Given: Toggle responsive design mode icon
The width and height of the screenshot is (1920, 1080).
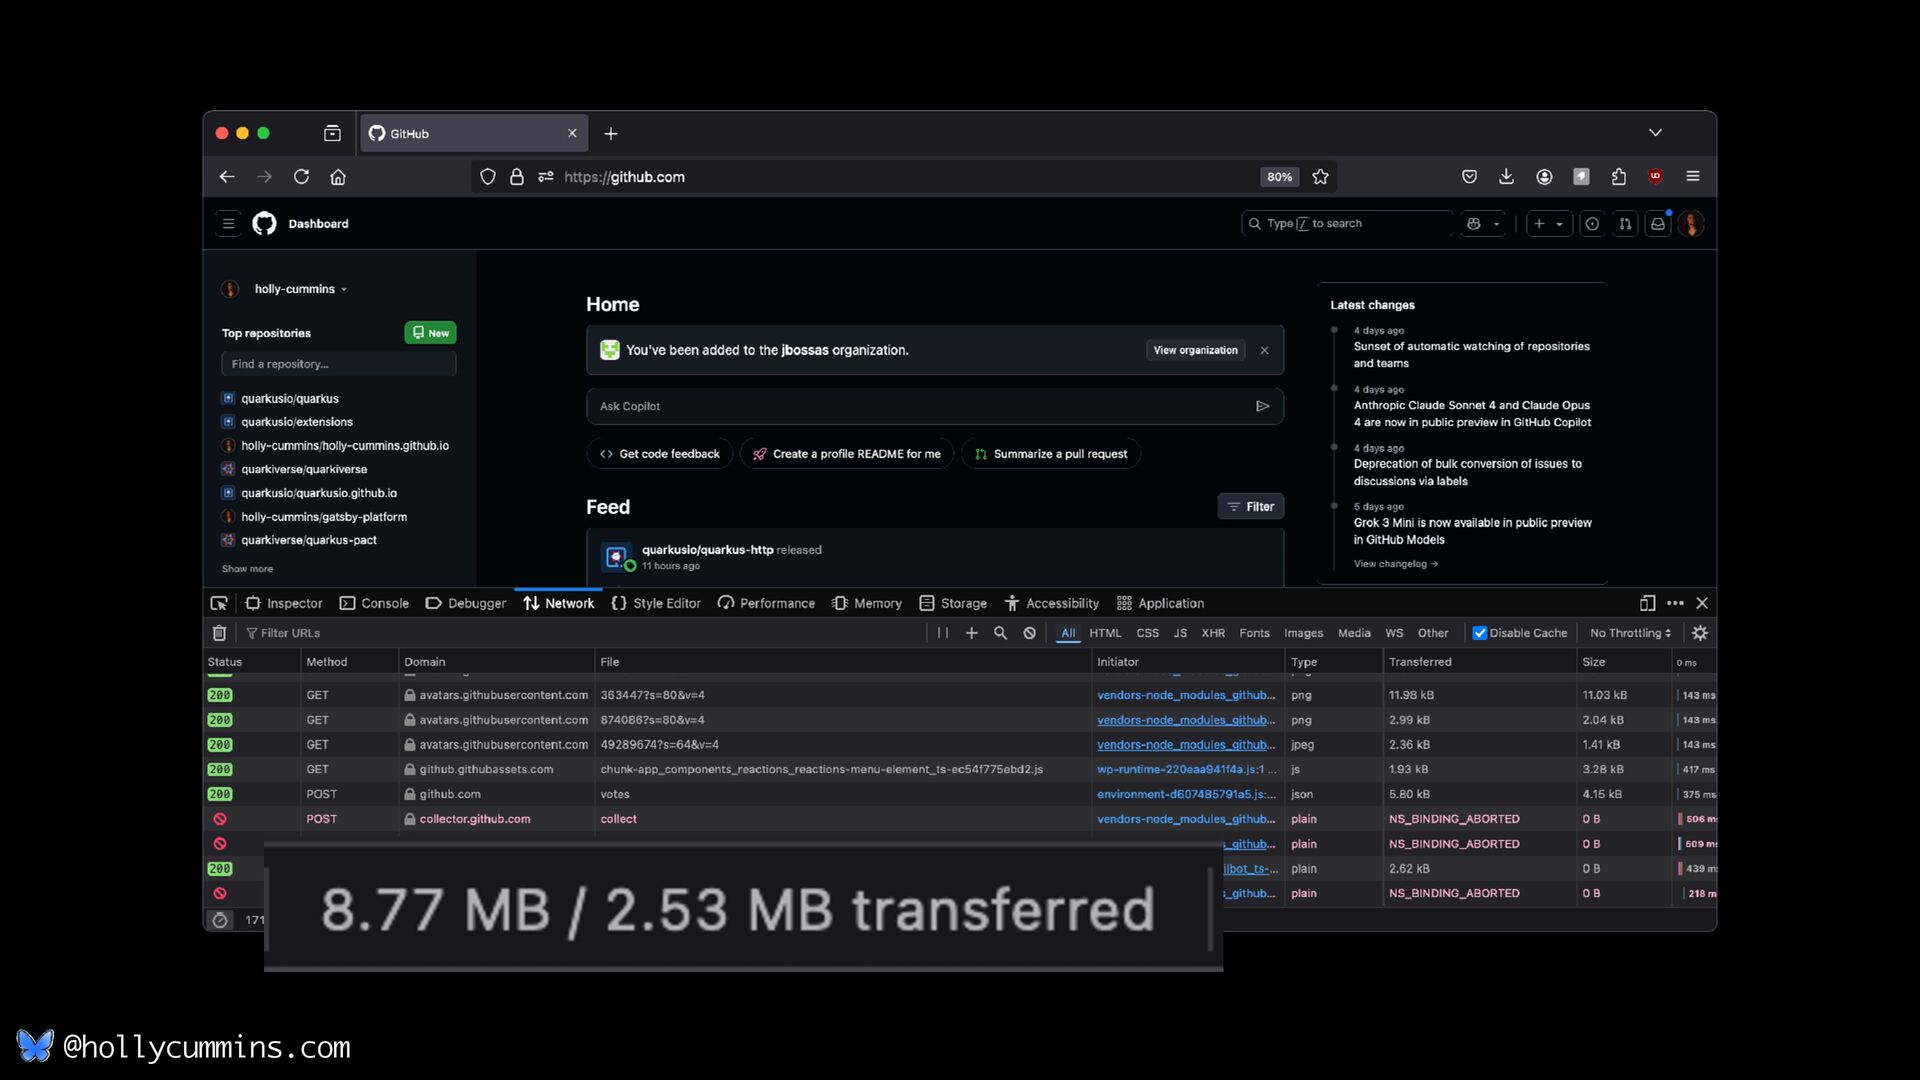Looking at the screenshot, I should [x=1647, y=603].
